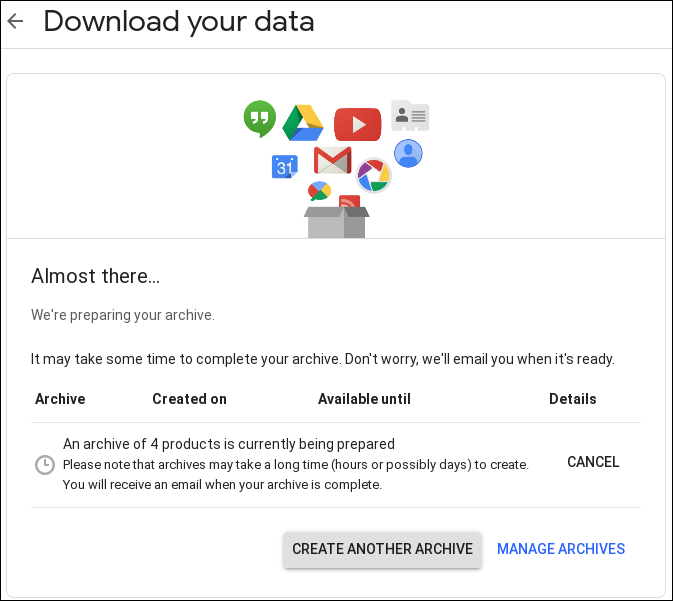Click the Picasa pinwheel icon
The image size is (673, 601).
click(x=373, y=175)
